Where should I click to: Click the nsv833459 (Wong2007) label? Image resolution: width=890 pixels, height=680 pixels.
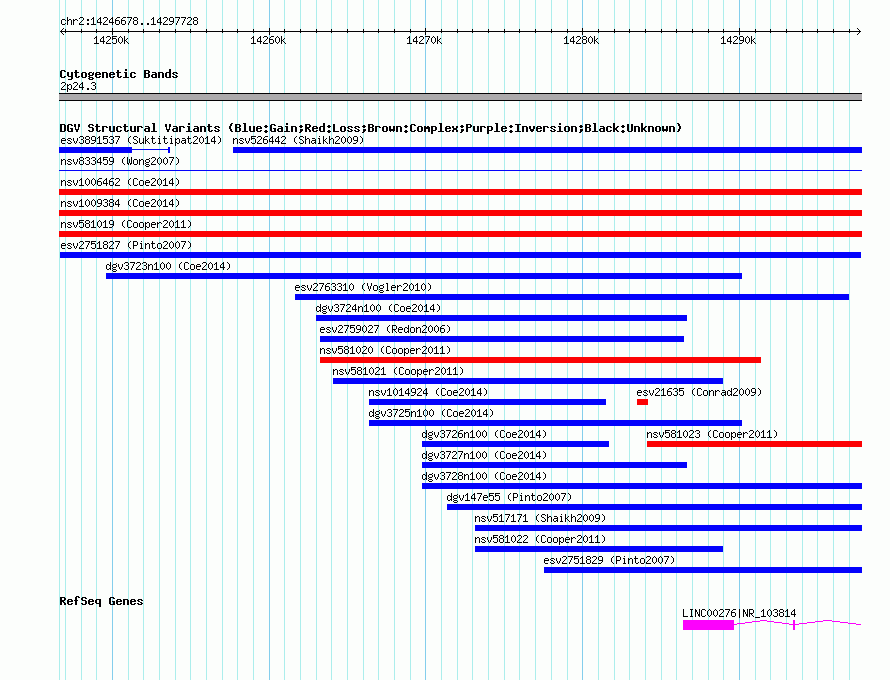pos(120,161)
